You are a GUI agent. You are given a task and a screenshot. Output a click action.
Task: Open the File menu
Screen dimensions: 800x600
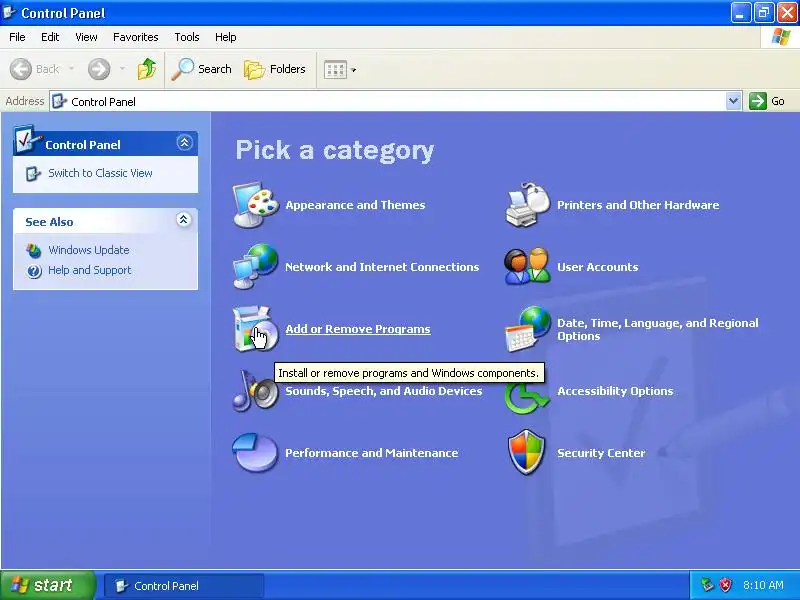pyautogui.click(x=17, y=37)
